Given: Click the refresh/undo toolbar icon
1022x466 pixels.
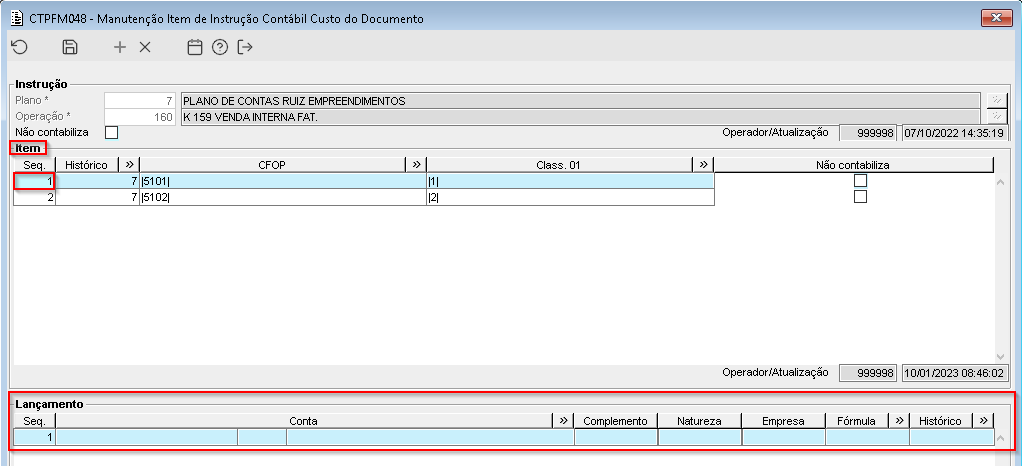Looking at the screenshot, I should click(x=20, y=47).
